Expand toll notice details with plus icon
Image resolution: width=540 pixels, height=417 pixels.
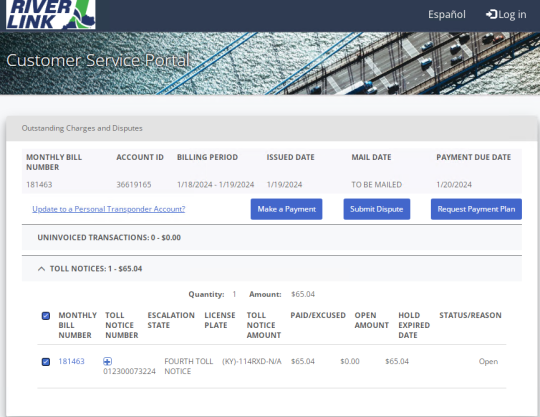[x=107, y=361]
